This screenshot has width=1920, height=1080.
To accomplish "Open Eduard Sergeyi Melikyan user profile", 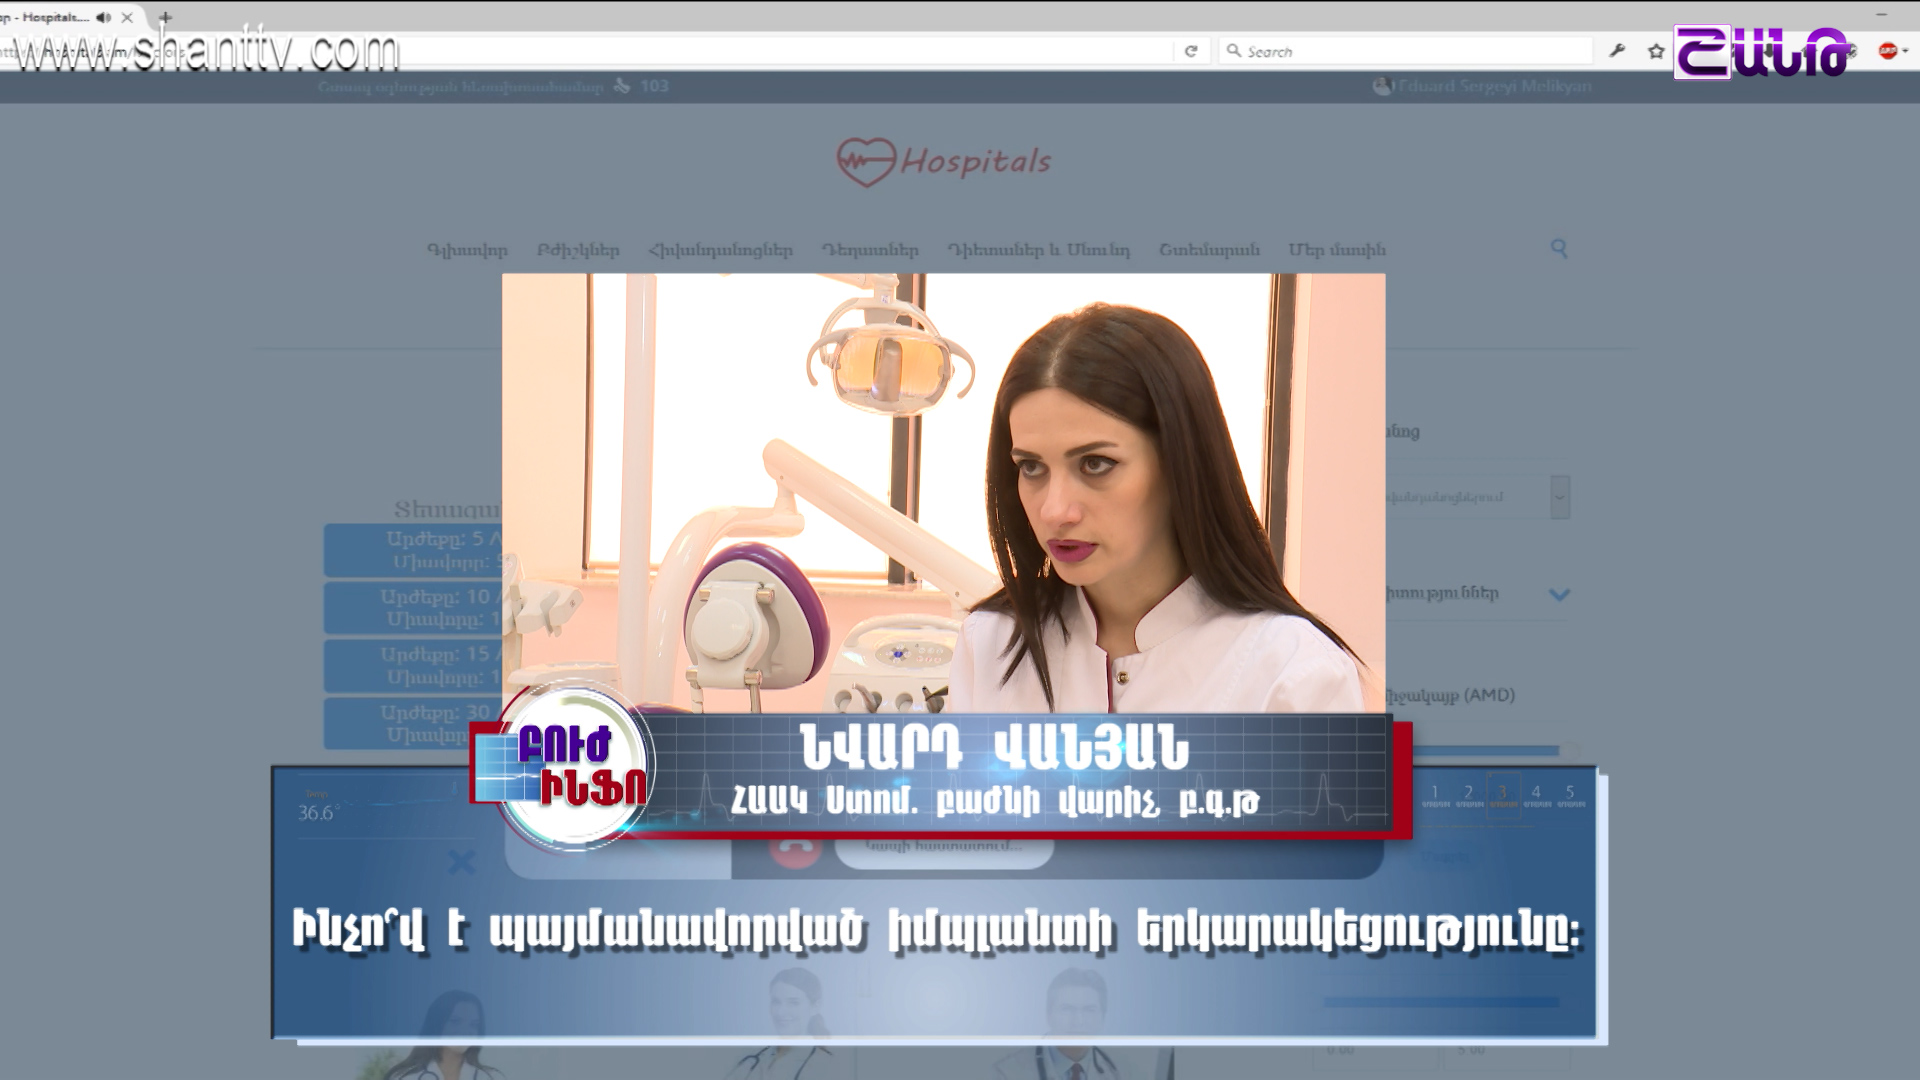I will [1482, 86].
